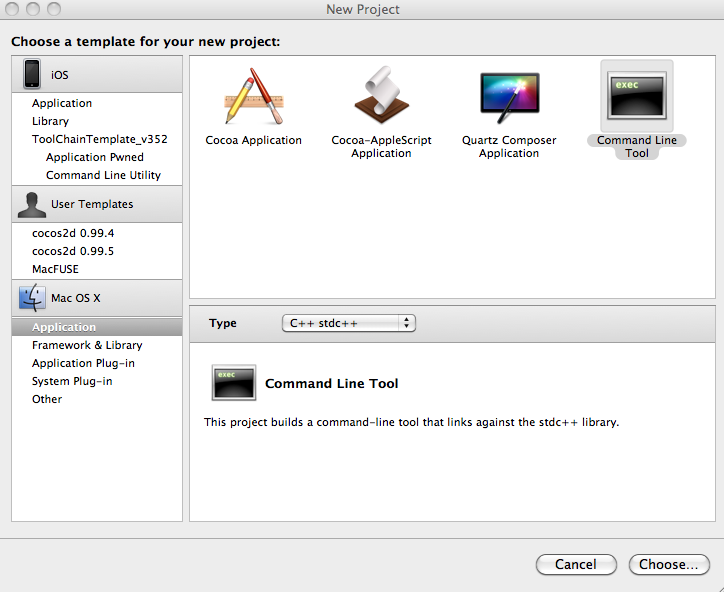
Task: Select Command Line Utility category
Action: click(x=103, y=175)
